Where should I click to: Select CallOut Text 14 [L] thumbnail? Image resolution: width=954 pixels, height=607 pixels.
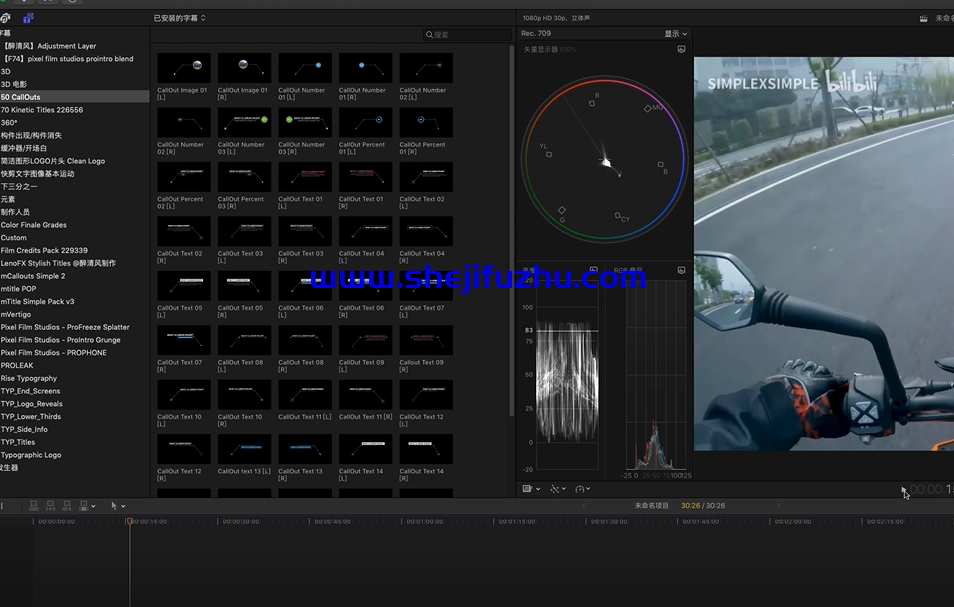[365, 449]
